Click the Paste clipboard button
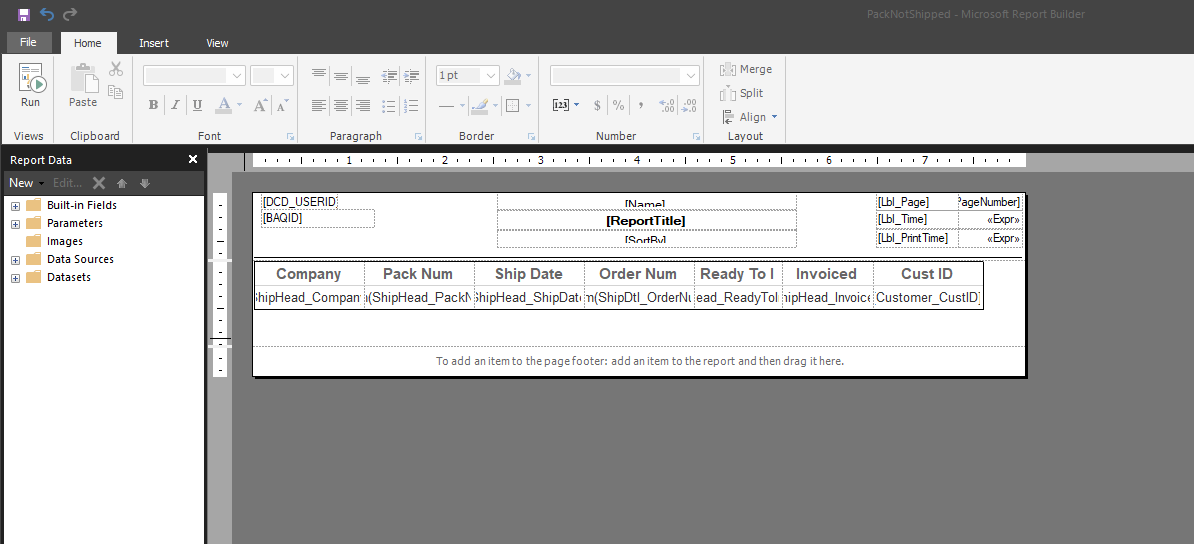Image resolution: width=1194 pixels, height=544 pixels. pyautogui.click(x=83, y=85)
